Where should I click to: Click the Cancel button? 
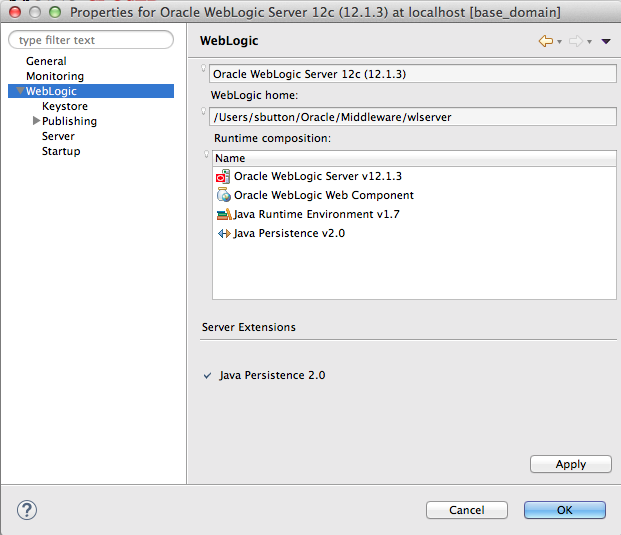click(467, 510)
